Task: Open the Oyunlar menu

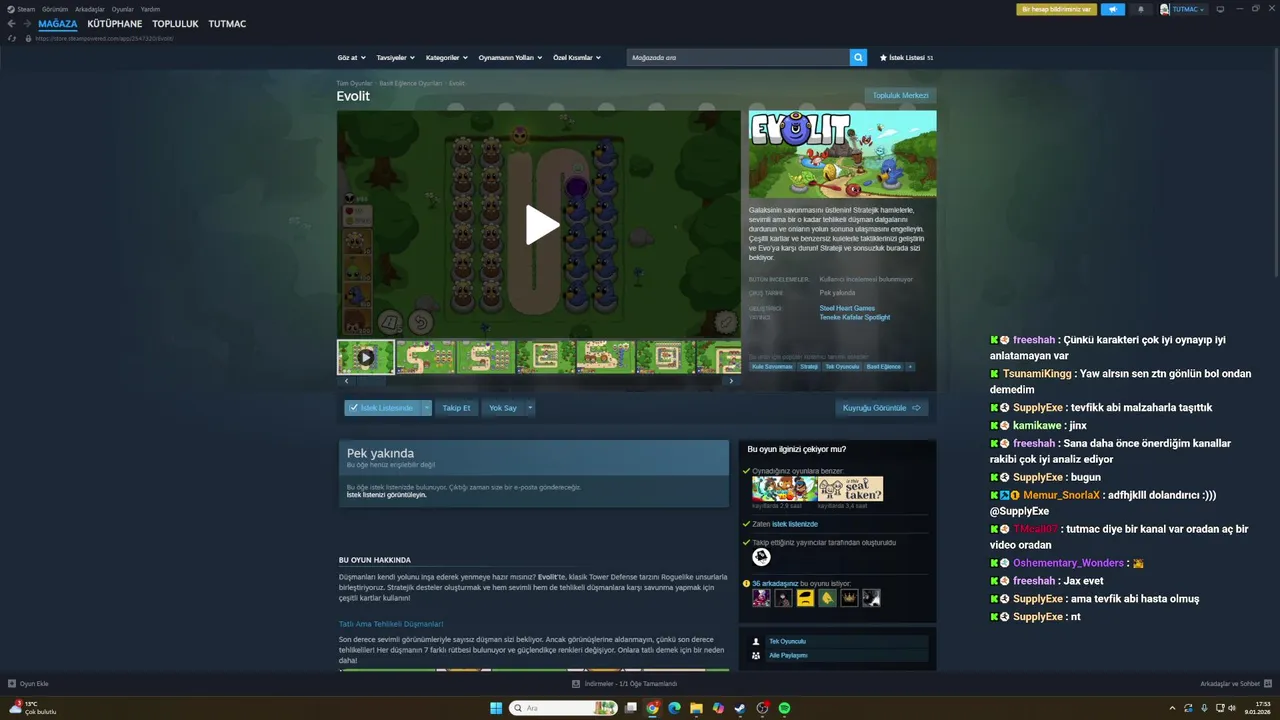Action: (x=123, y=9)
